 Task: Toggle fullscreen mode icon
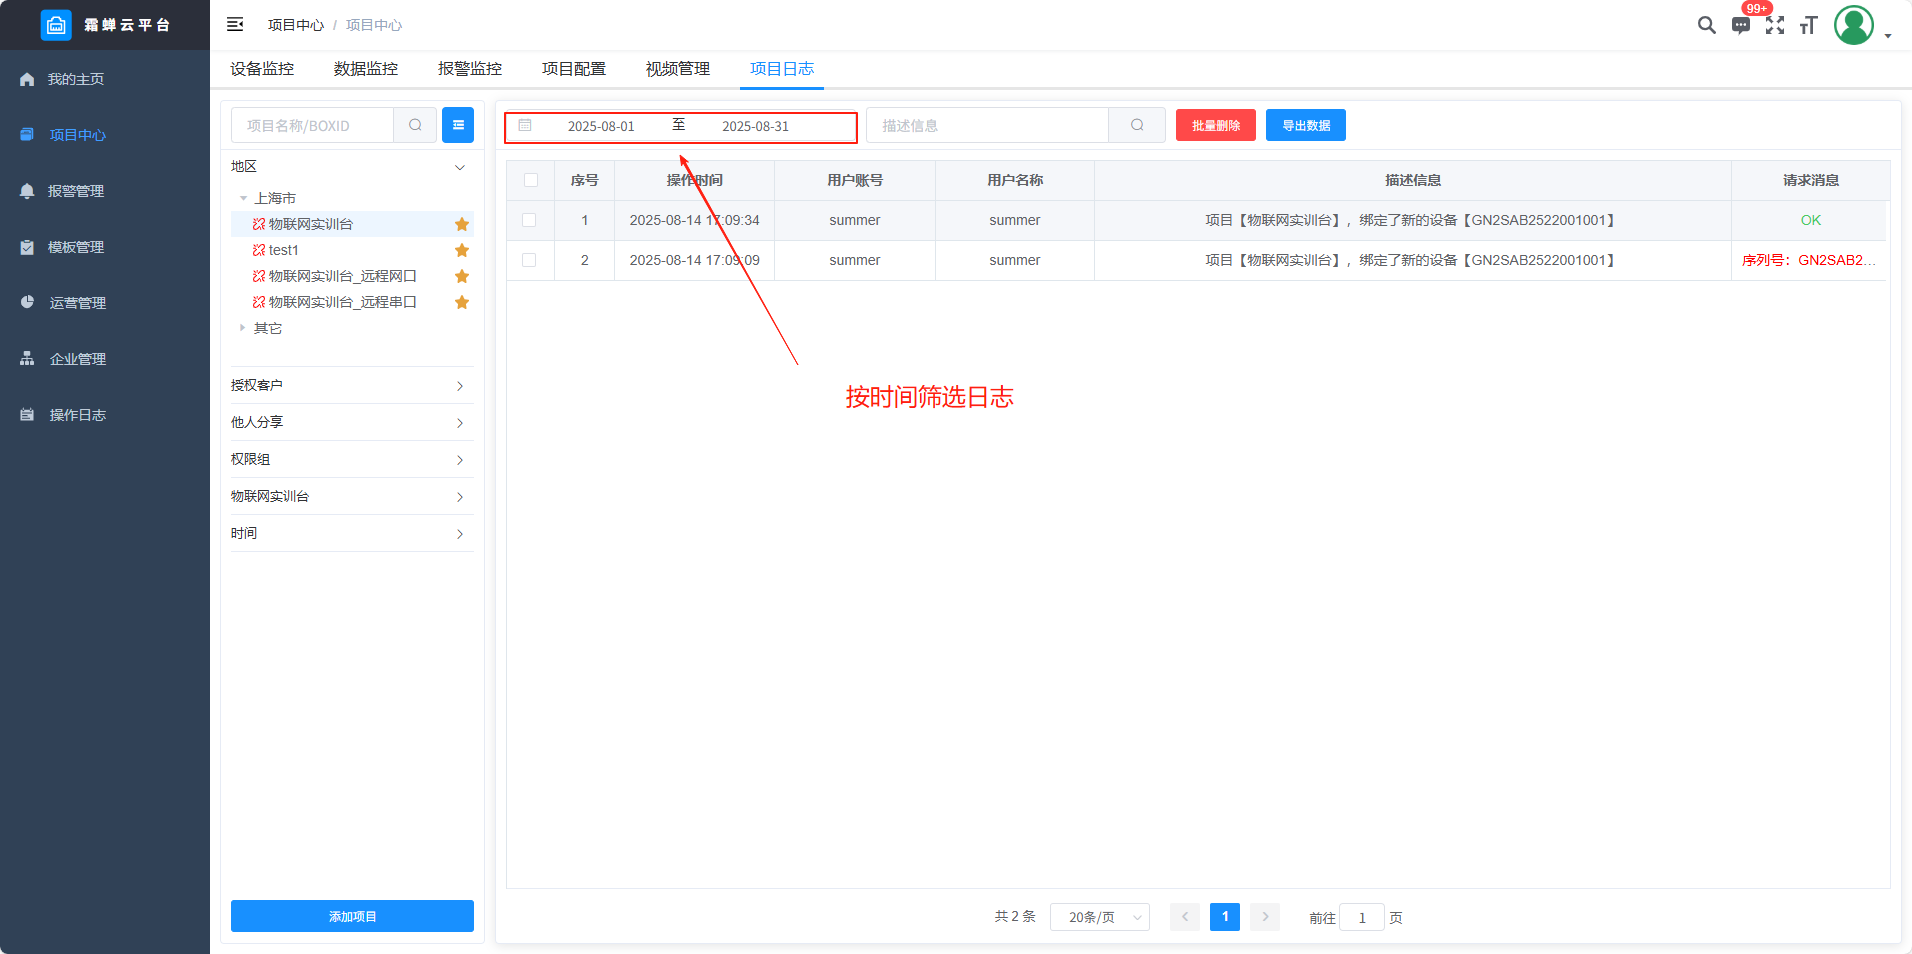tap(1775, 25)
